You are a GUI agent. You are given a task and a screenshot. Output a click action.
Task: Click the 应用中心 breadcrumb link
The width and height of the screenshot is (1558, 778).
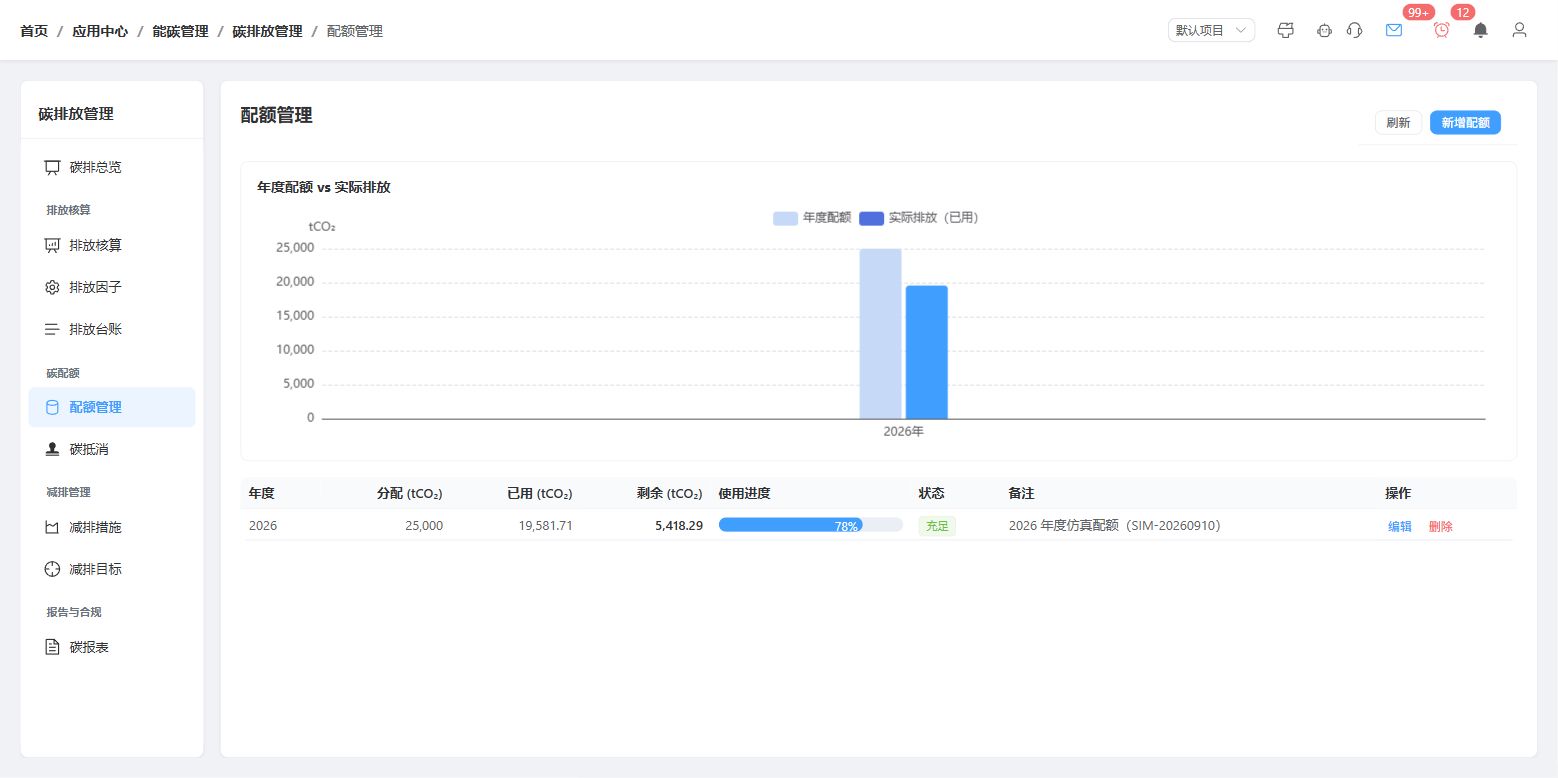[100, 31]
